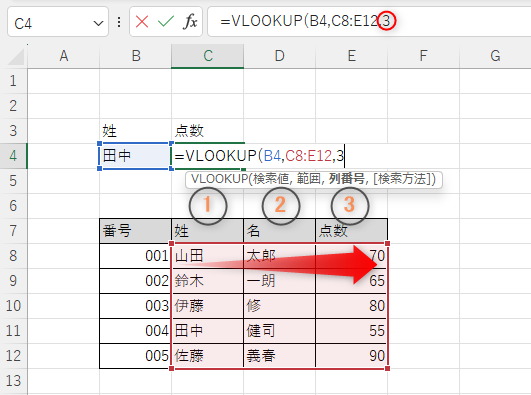
Task: Select row 3 header
Action: coord(13,131)
